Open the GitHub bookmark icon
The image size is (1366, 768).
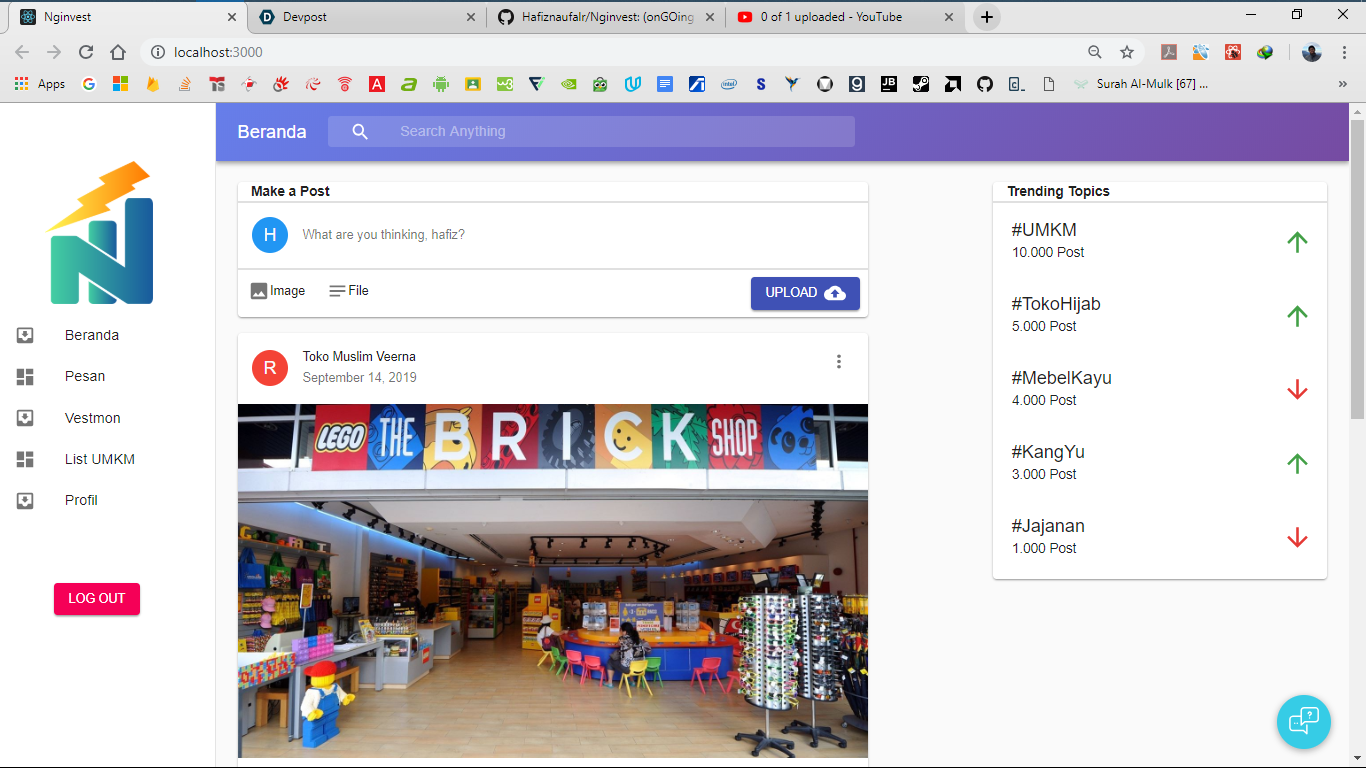pyautogui.click(x=985, y=84)
